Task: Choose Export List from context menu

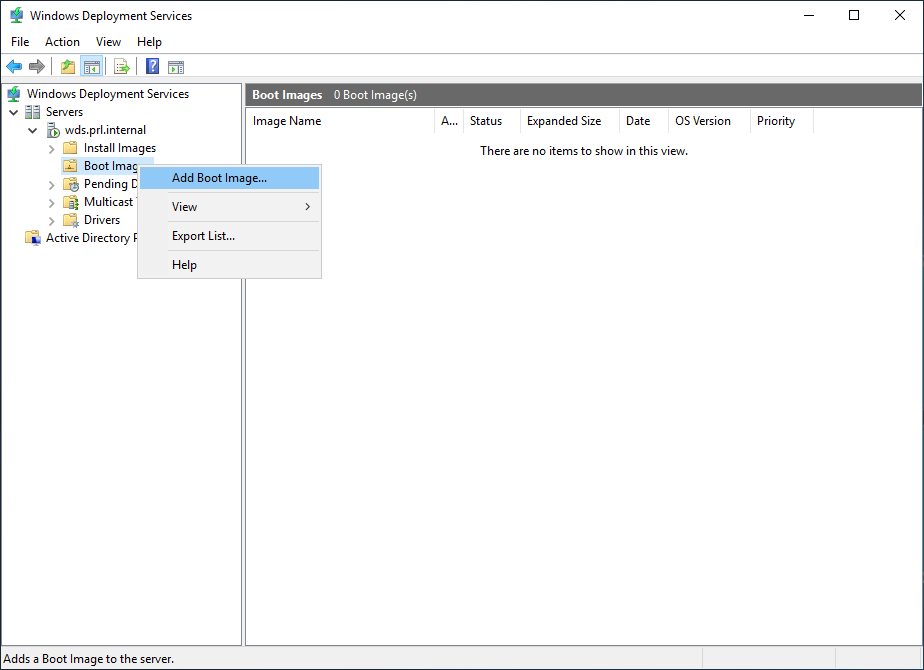Action: 230,236
